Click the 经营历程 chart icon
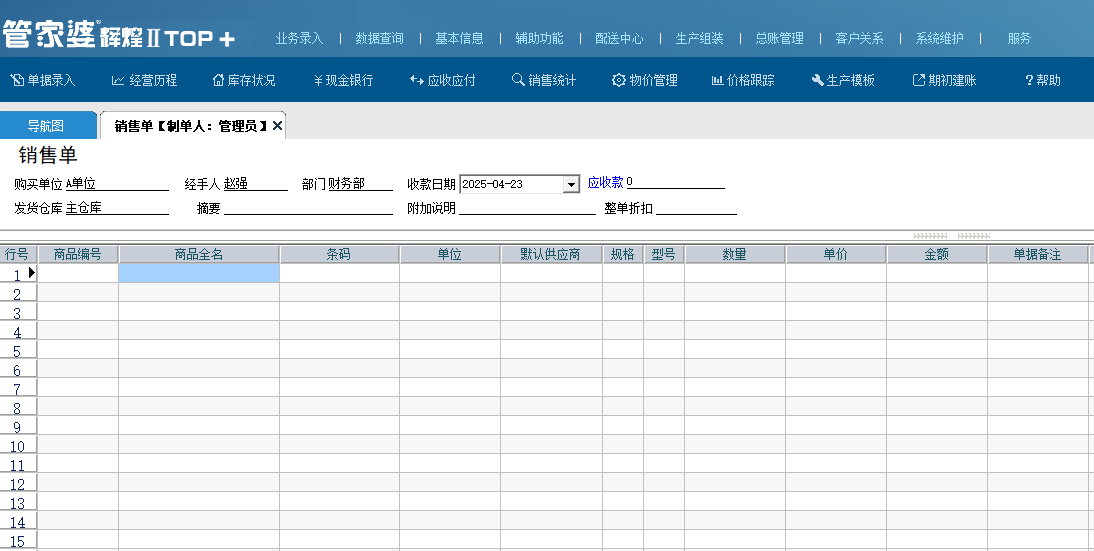1094x551 pixels. point(118,80)
